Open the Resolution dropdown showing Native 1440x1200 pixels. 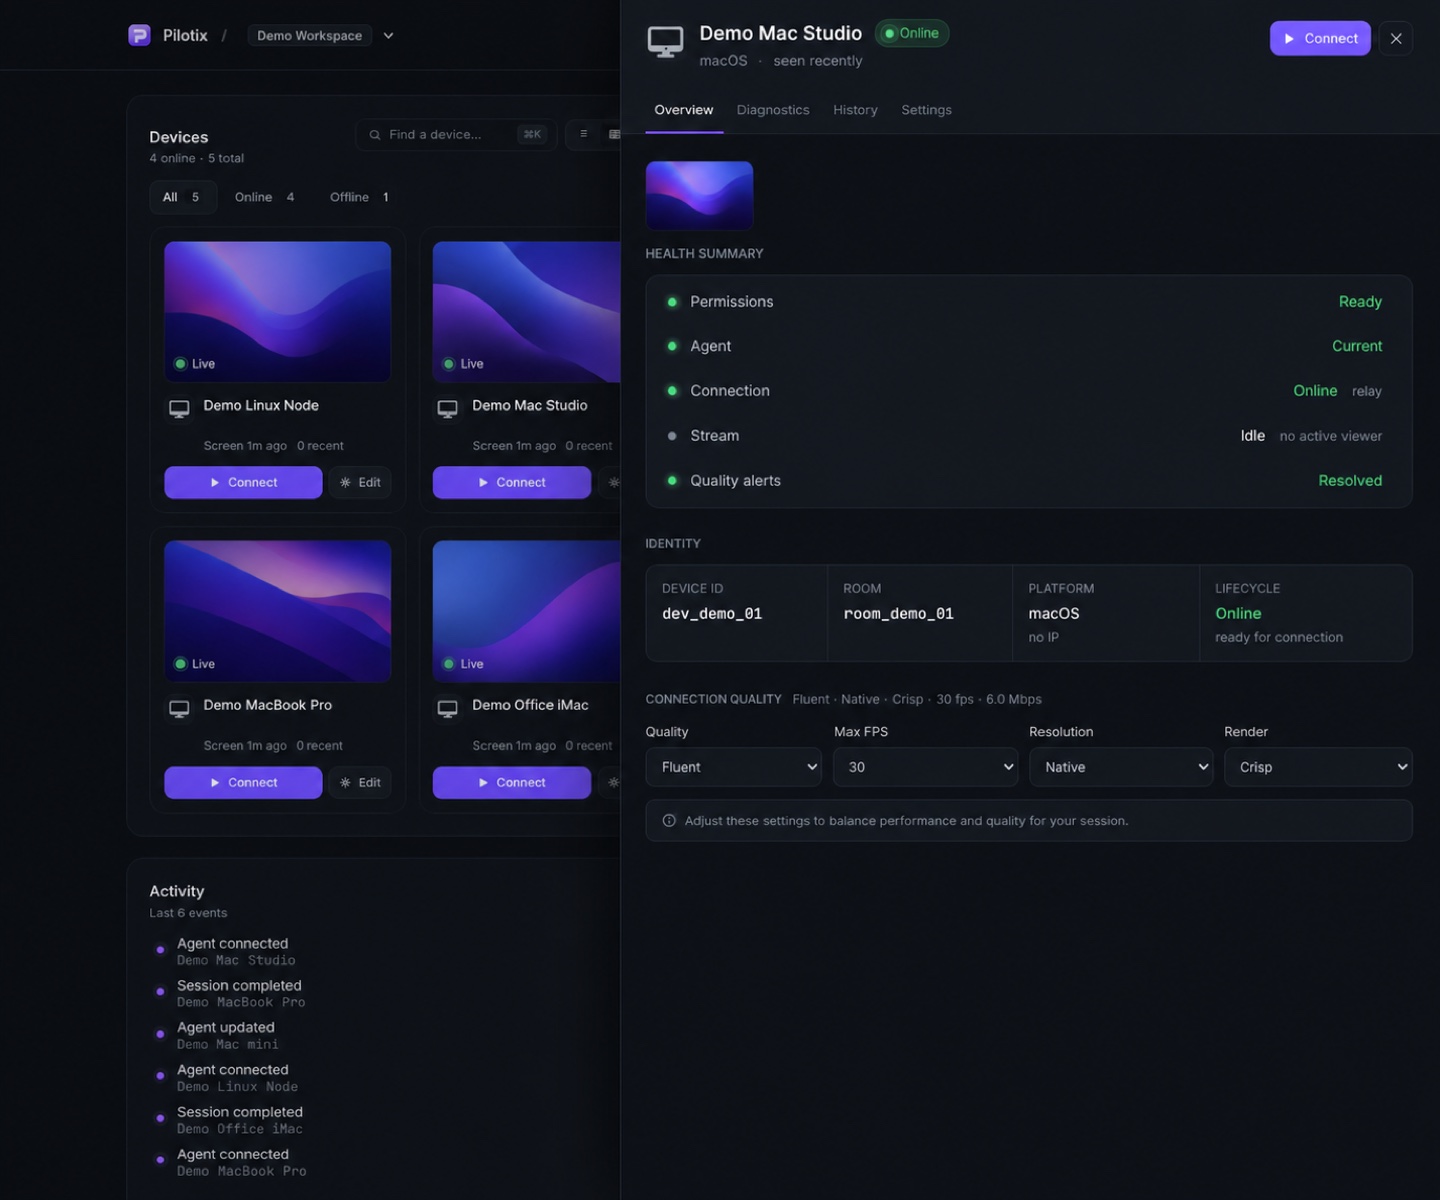(x=1121, y=767)
